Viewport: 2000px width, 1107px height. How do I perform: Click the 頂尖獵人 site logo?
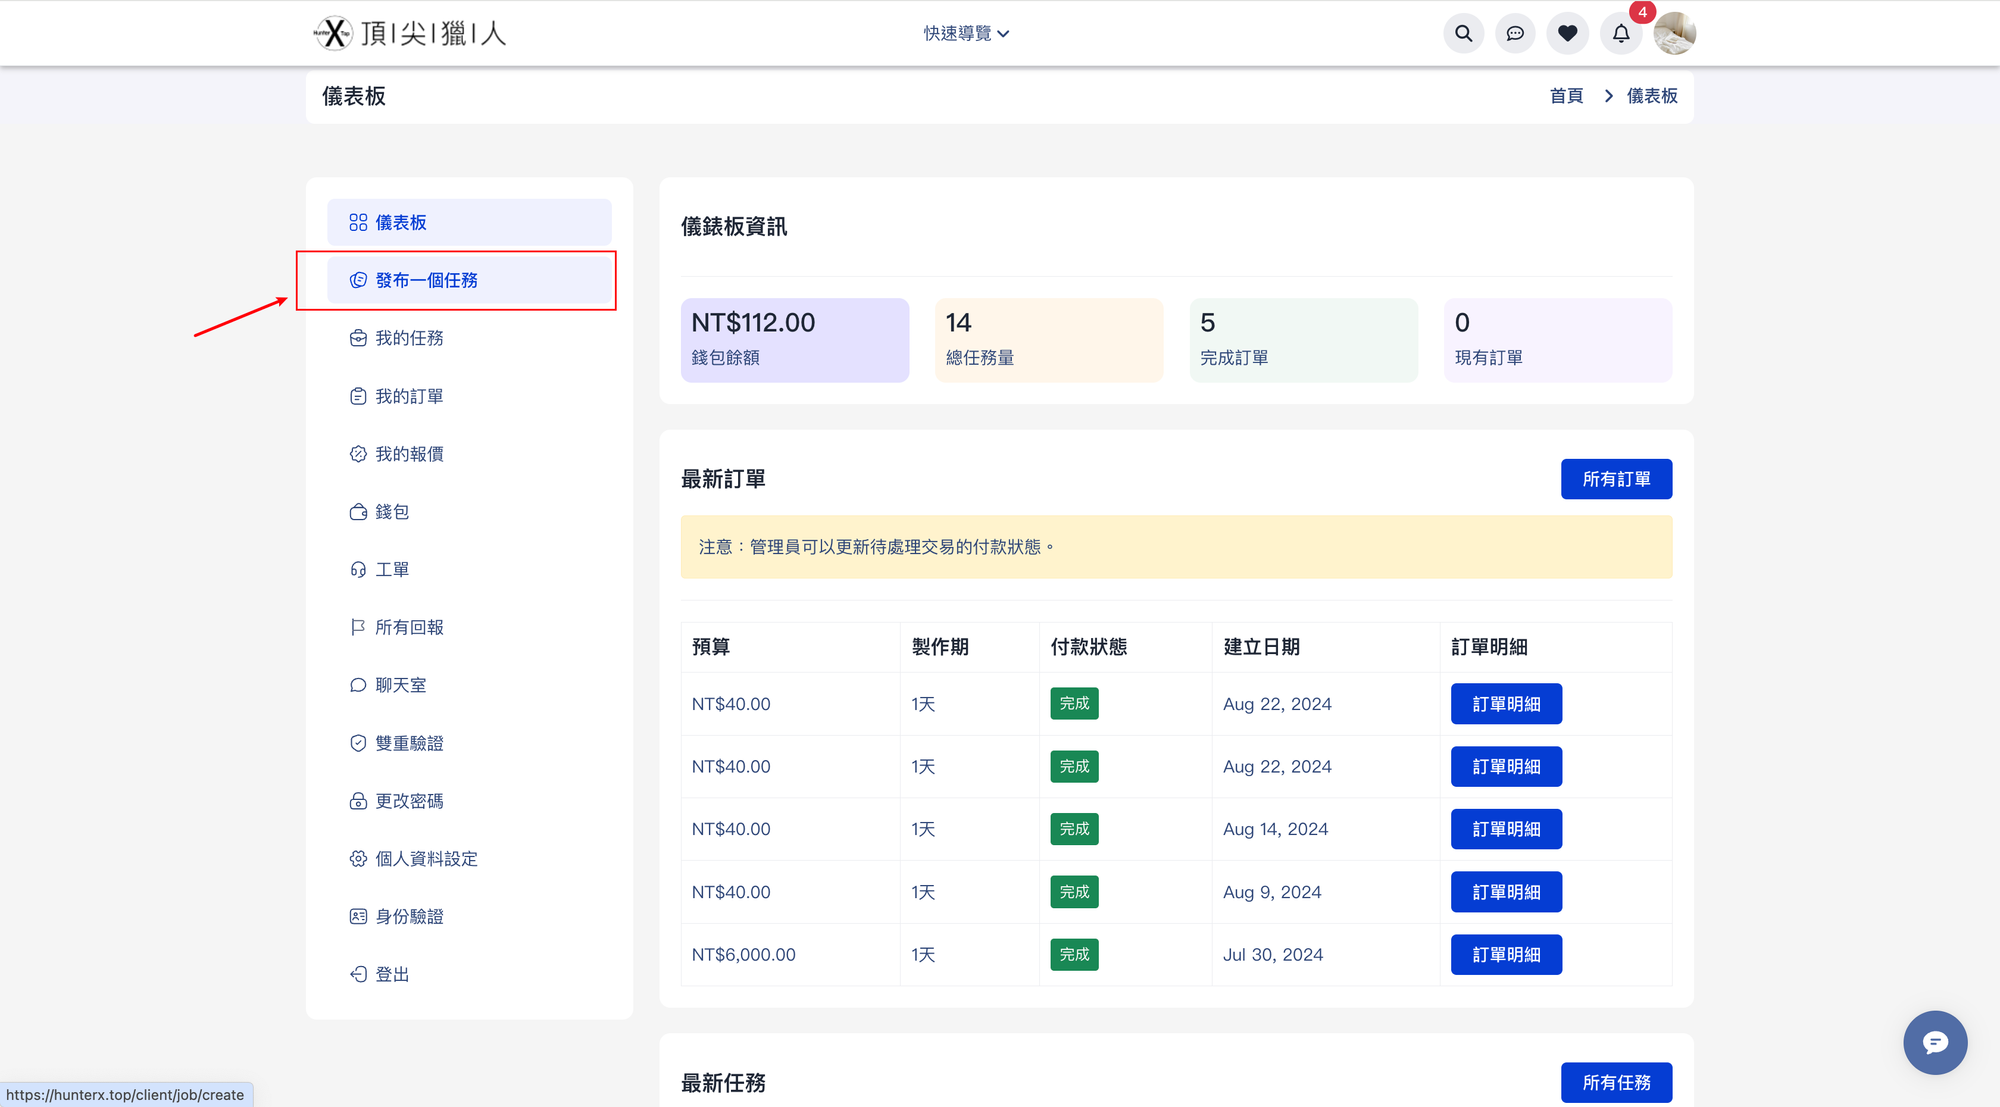(410, 34)
